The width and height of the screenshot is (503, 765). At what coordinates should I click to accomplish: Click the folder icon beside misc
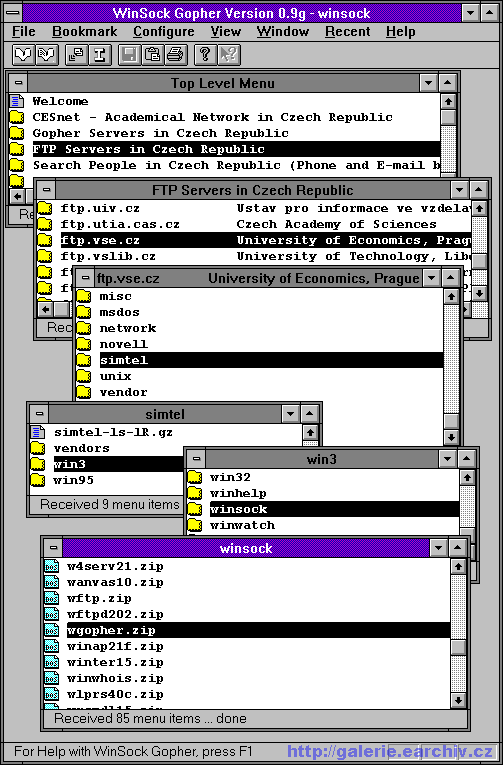[84, 297]
